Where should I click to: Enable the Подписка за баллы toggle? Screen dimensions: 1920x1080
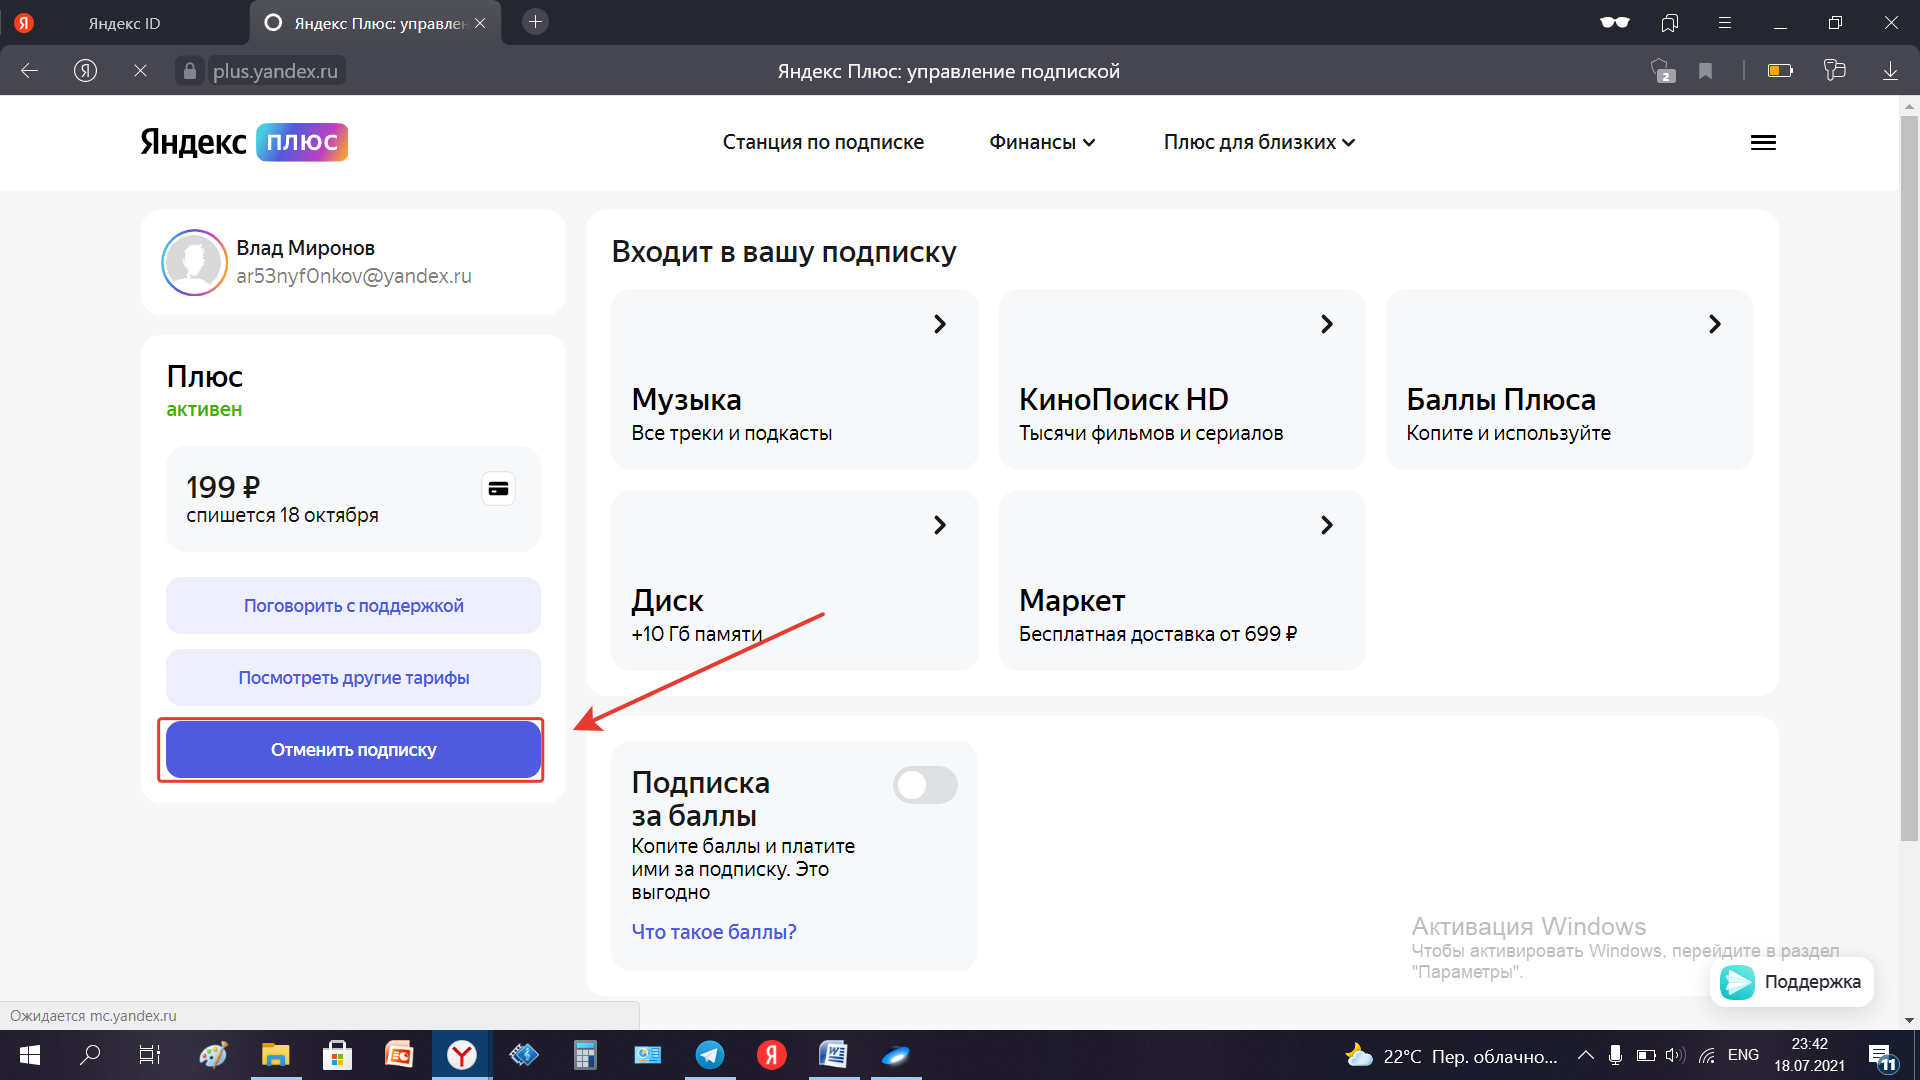925,785
